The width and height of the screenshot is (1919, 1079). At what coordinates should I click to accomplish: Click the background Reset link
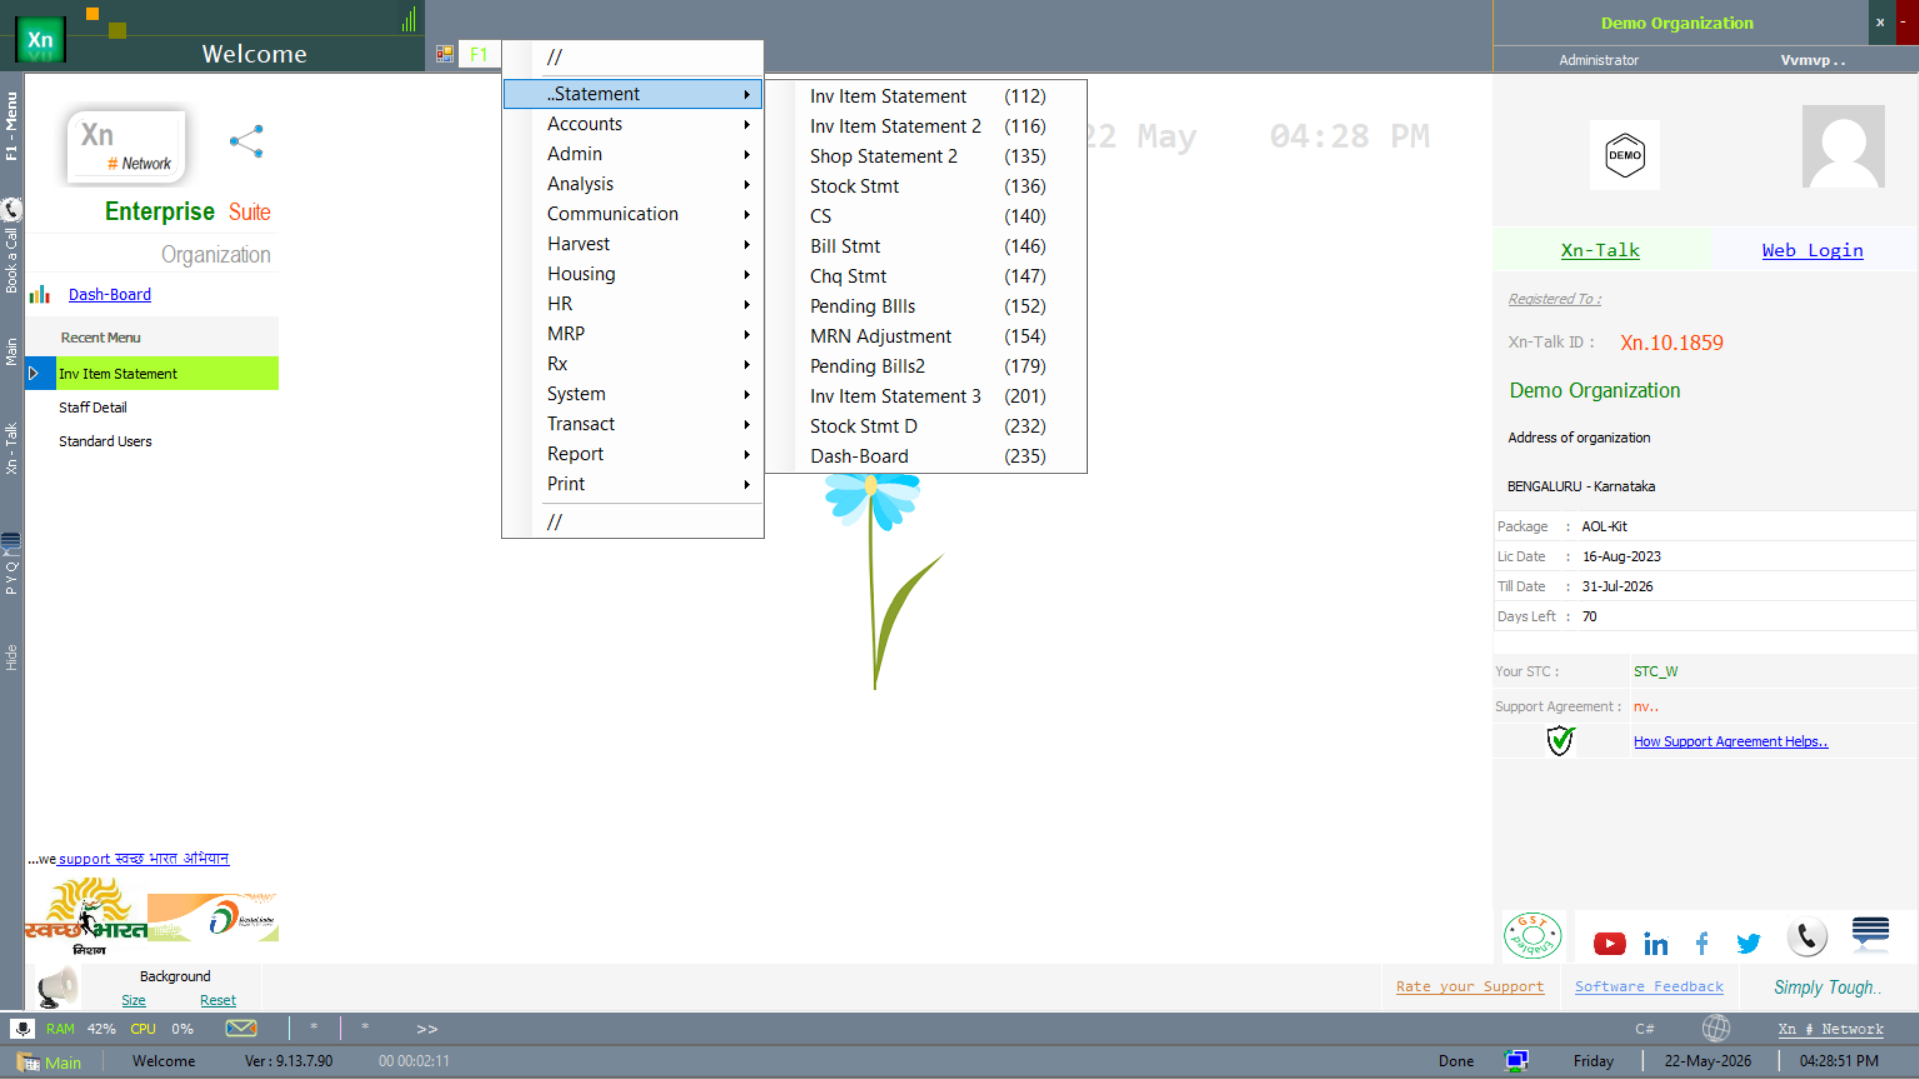[x=218, y=1000]
